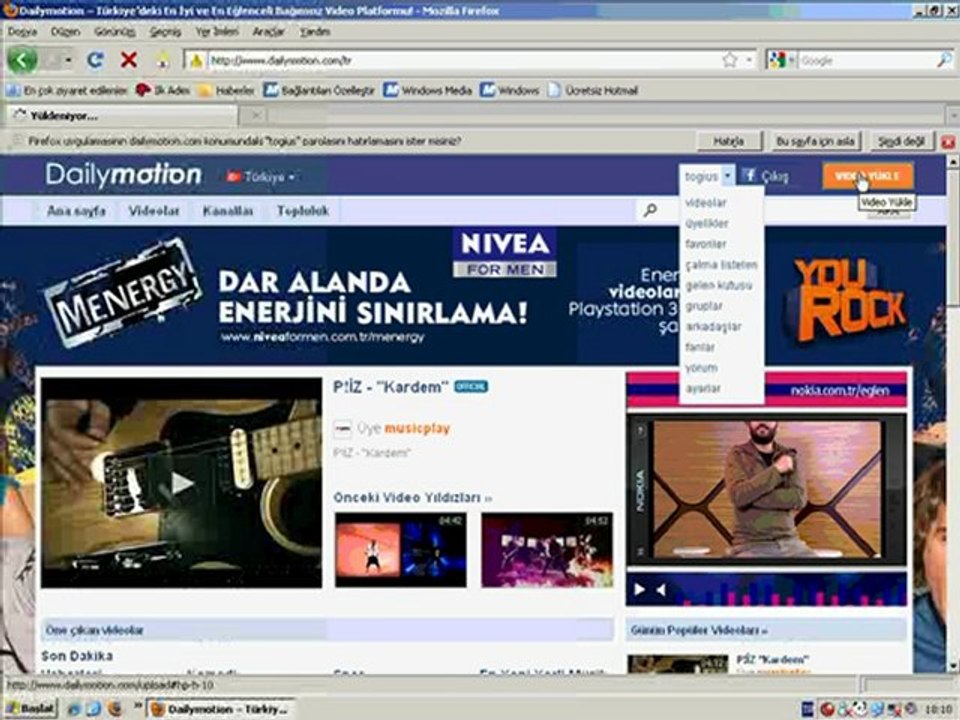The image size is (960, 720).
Task: Open the 04:42 video thumbnail
Action: point(400,550)
